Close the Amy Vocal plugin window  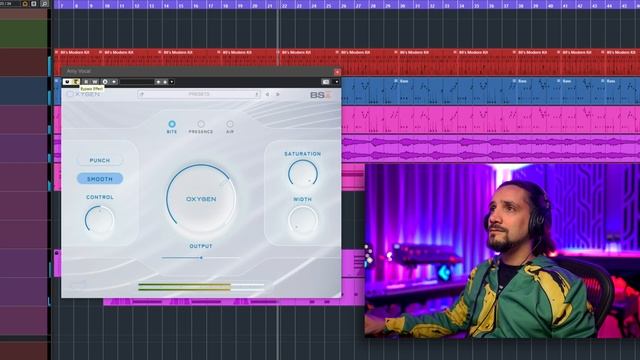click(337, 72)
